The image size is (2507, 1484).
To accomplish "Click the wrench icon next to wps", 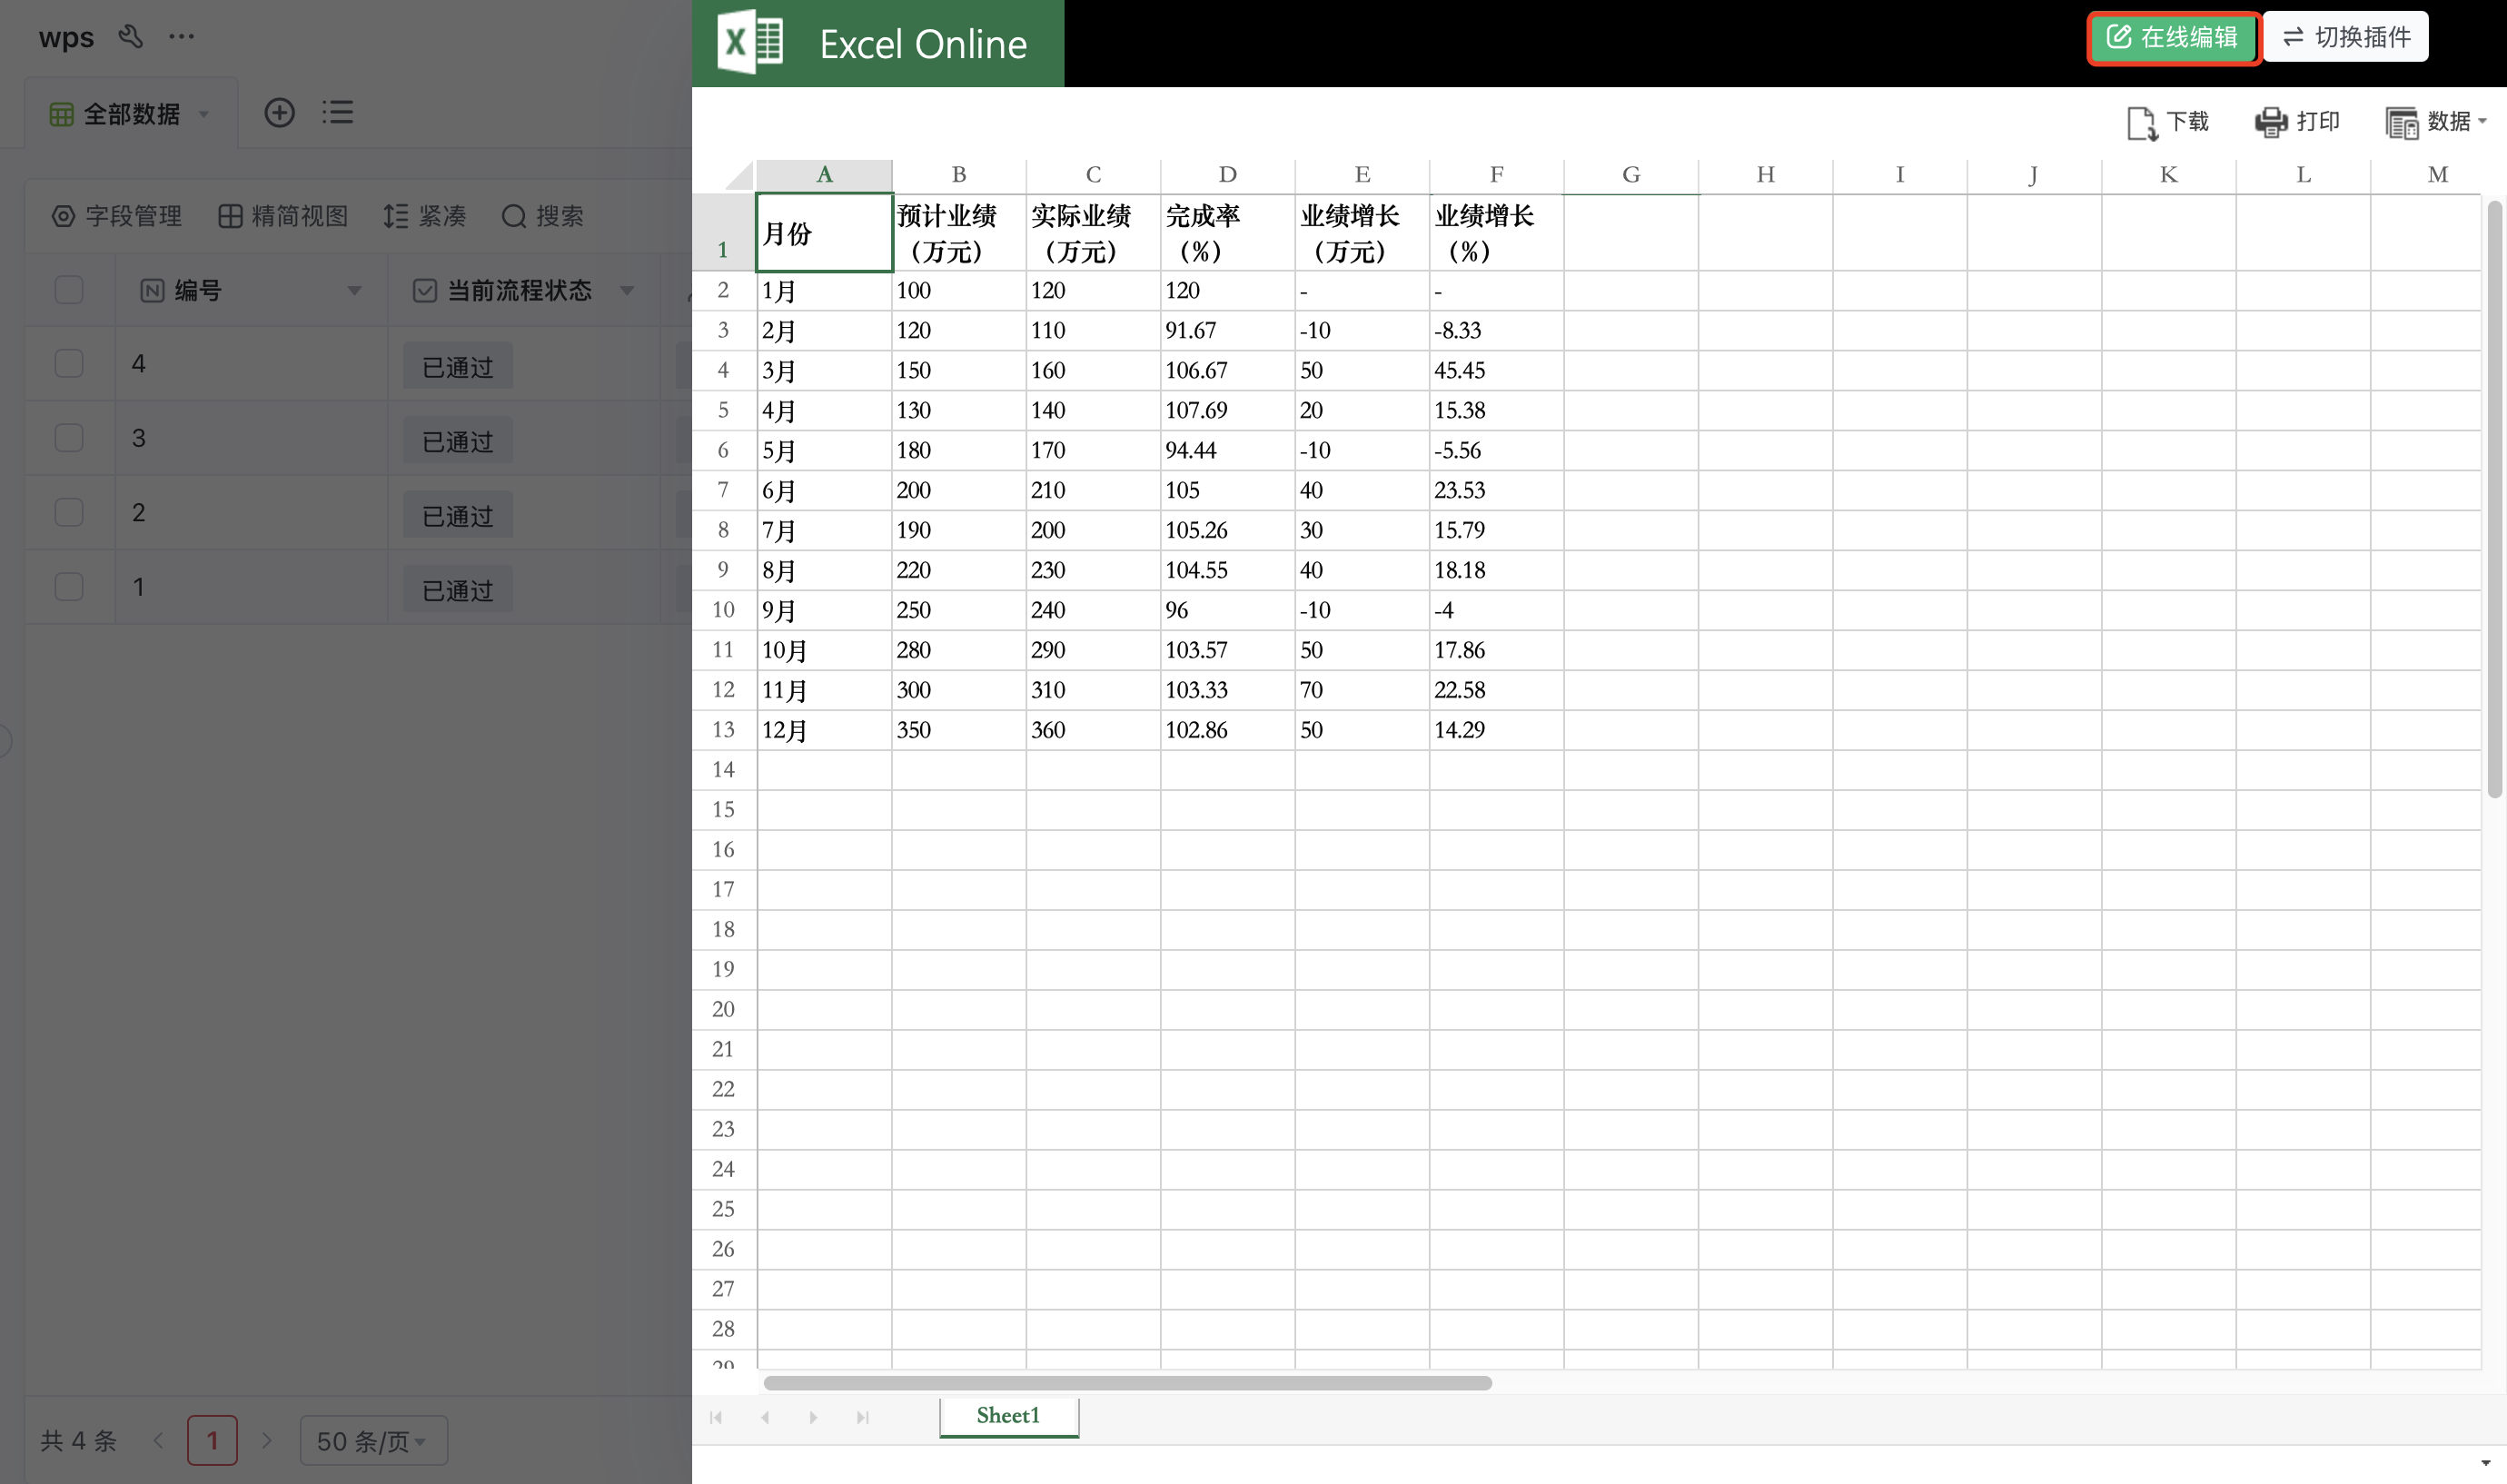I will [x=130, y=37].
